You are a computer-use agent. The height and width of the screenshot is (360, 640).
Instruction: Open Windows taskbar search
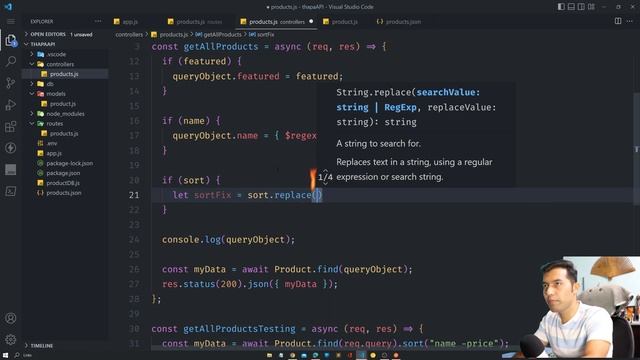tap(17, 356)
